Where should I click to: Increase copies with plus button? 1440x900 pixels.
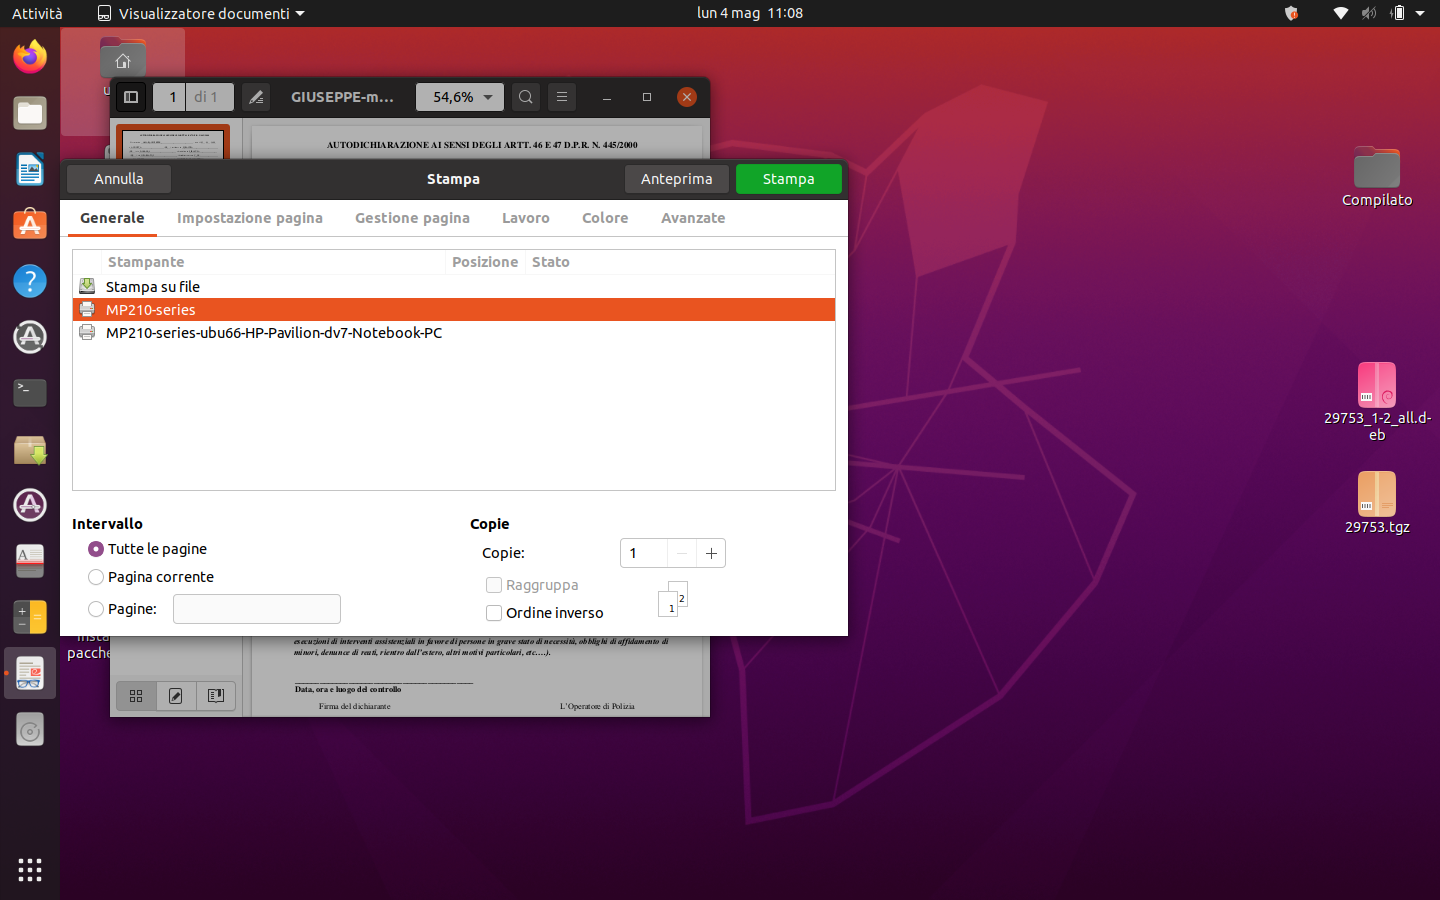[711, 553]
